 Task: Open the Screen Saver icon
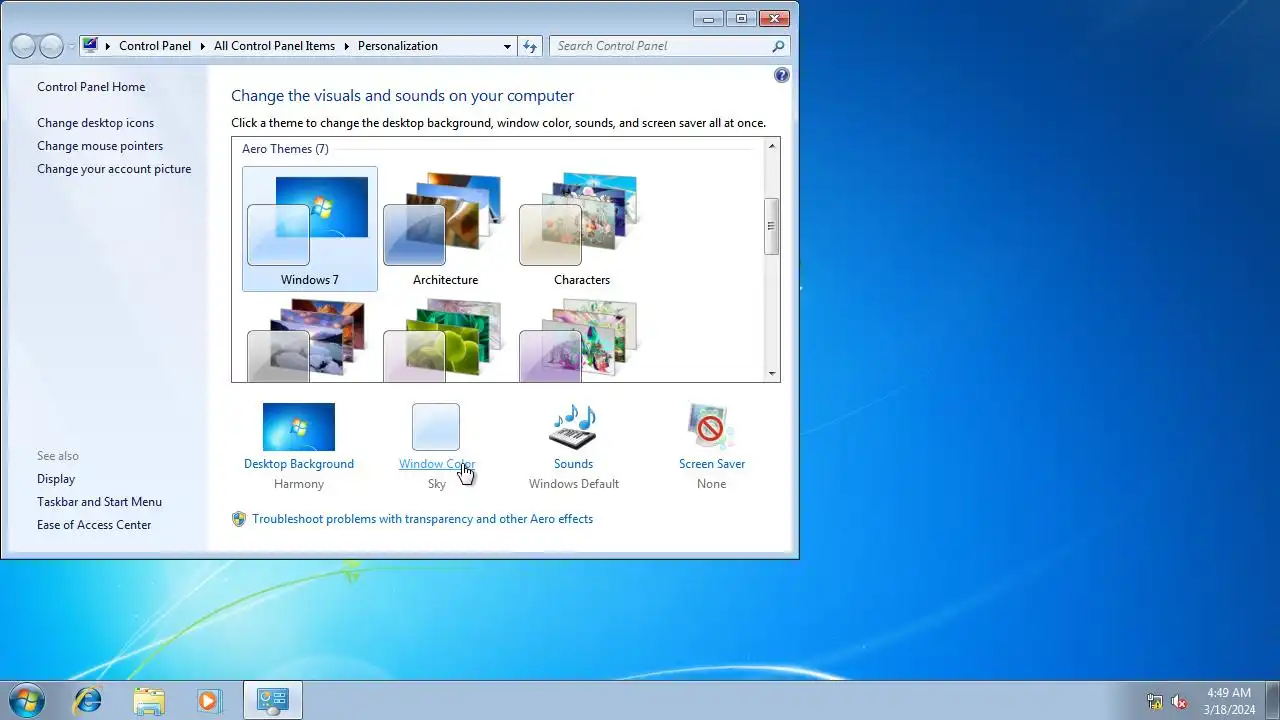711,427
